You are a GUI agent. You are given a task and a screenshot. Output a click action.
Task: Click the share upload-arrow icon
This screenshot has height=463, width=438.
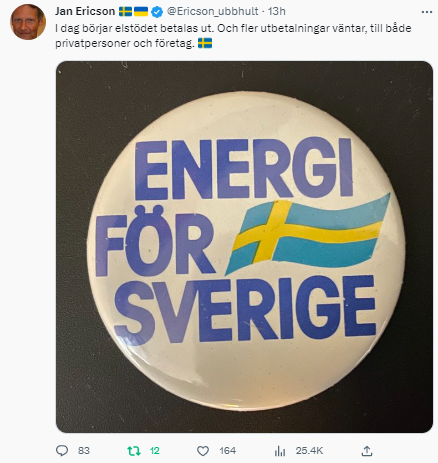click(367, 451)
